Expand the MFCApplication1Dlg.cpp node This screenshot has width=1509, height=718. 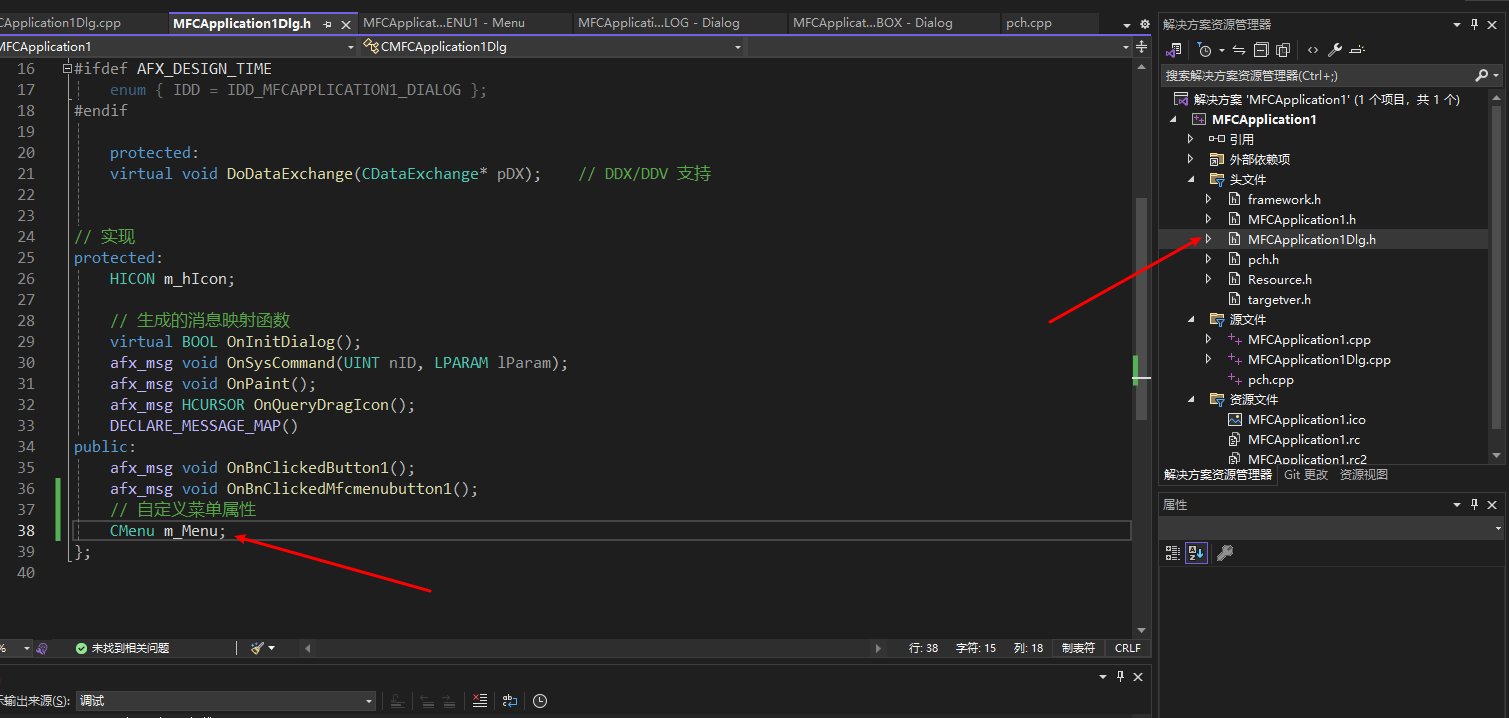click(1208, 359)
